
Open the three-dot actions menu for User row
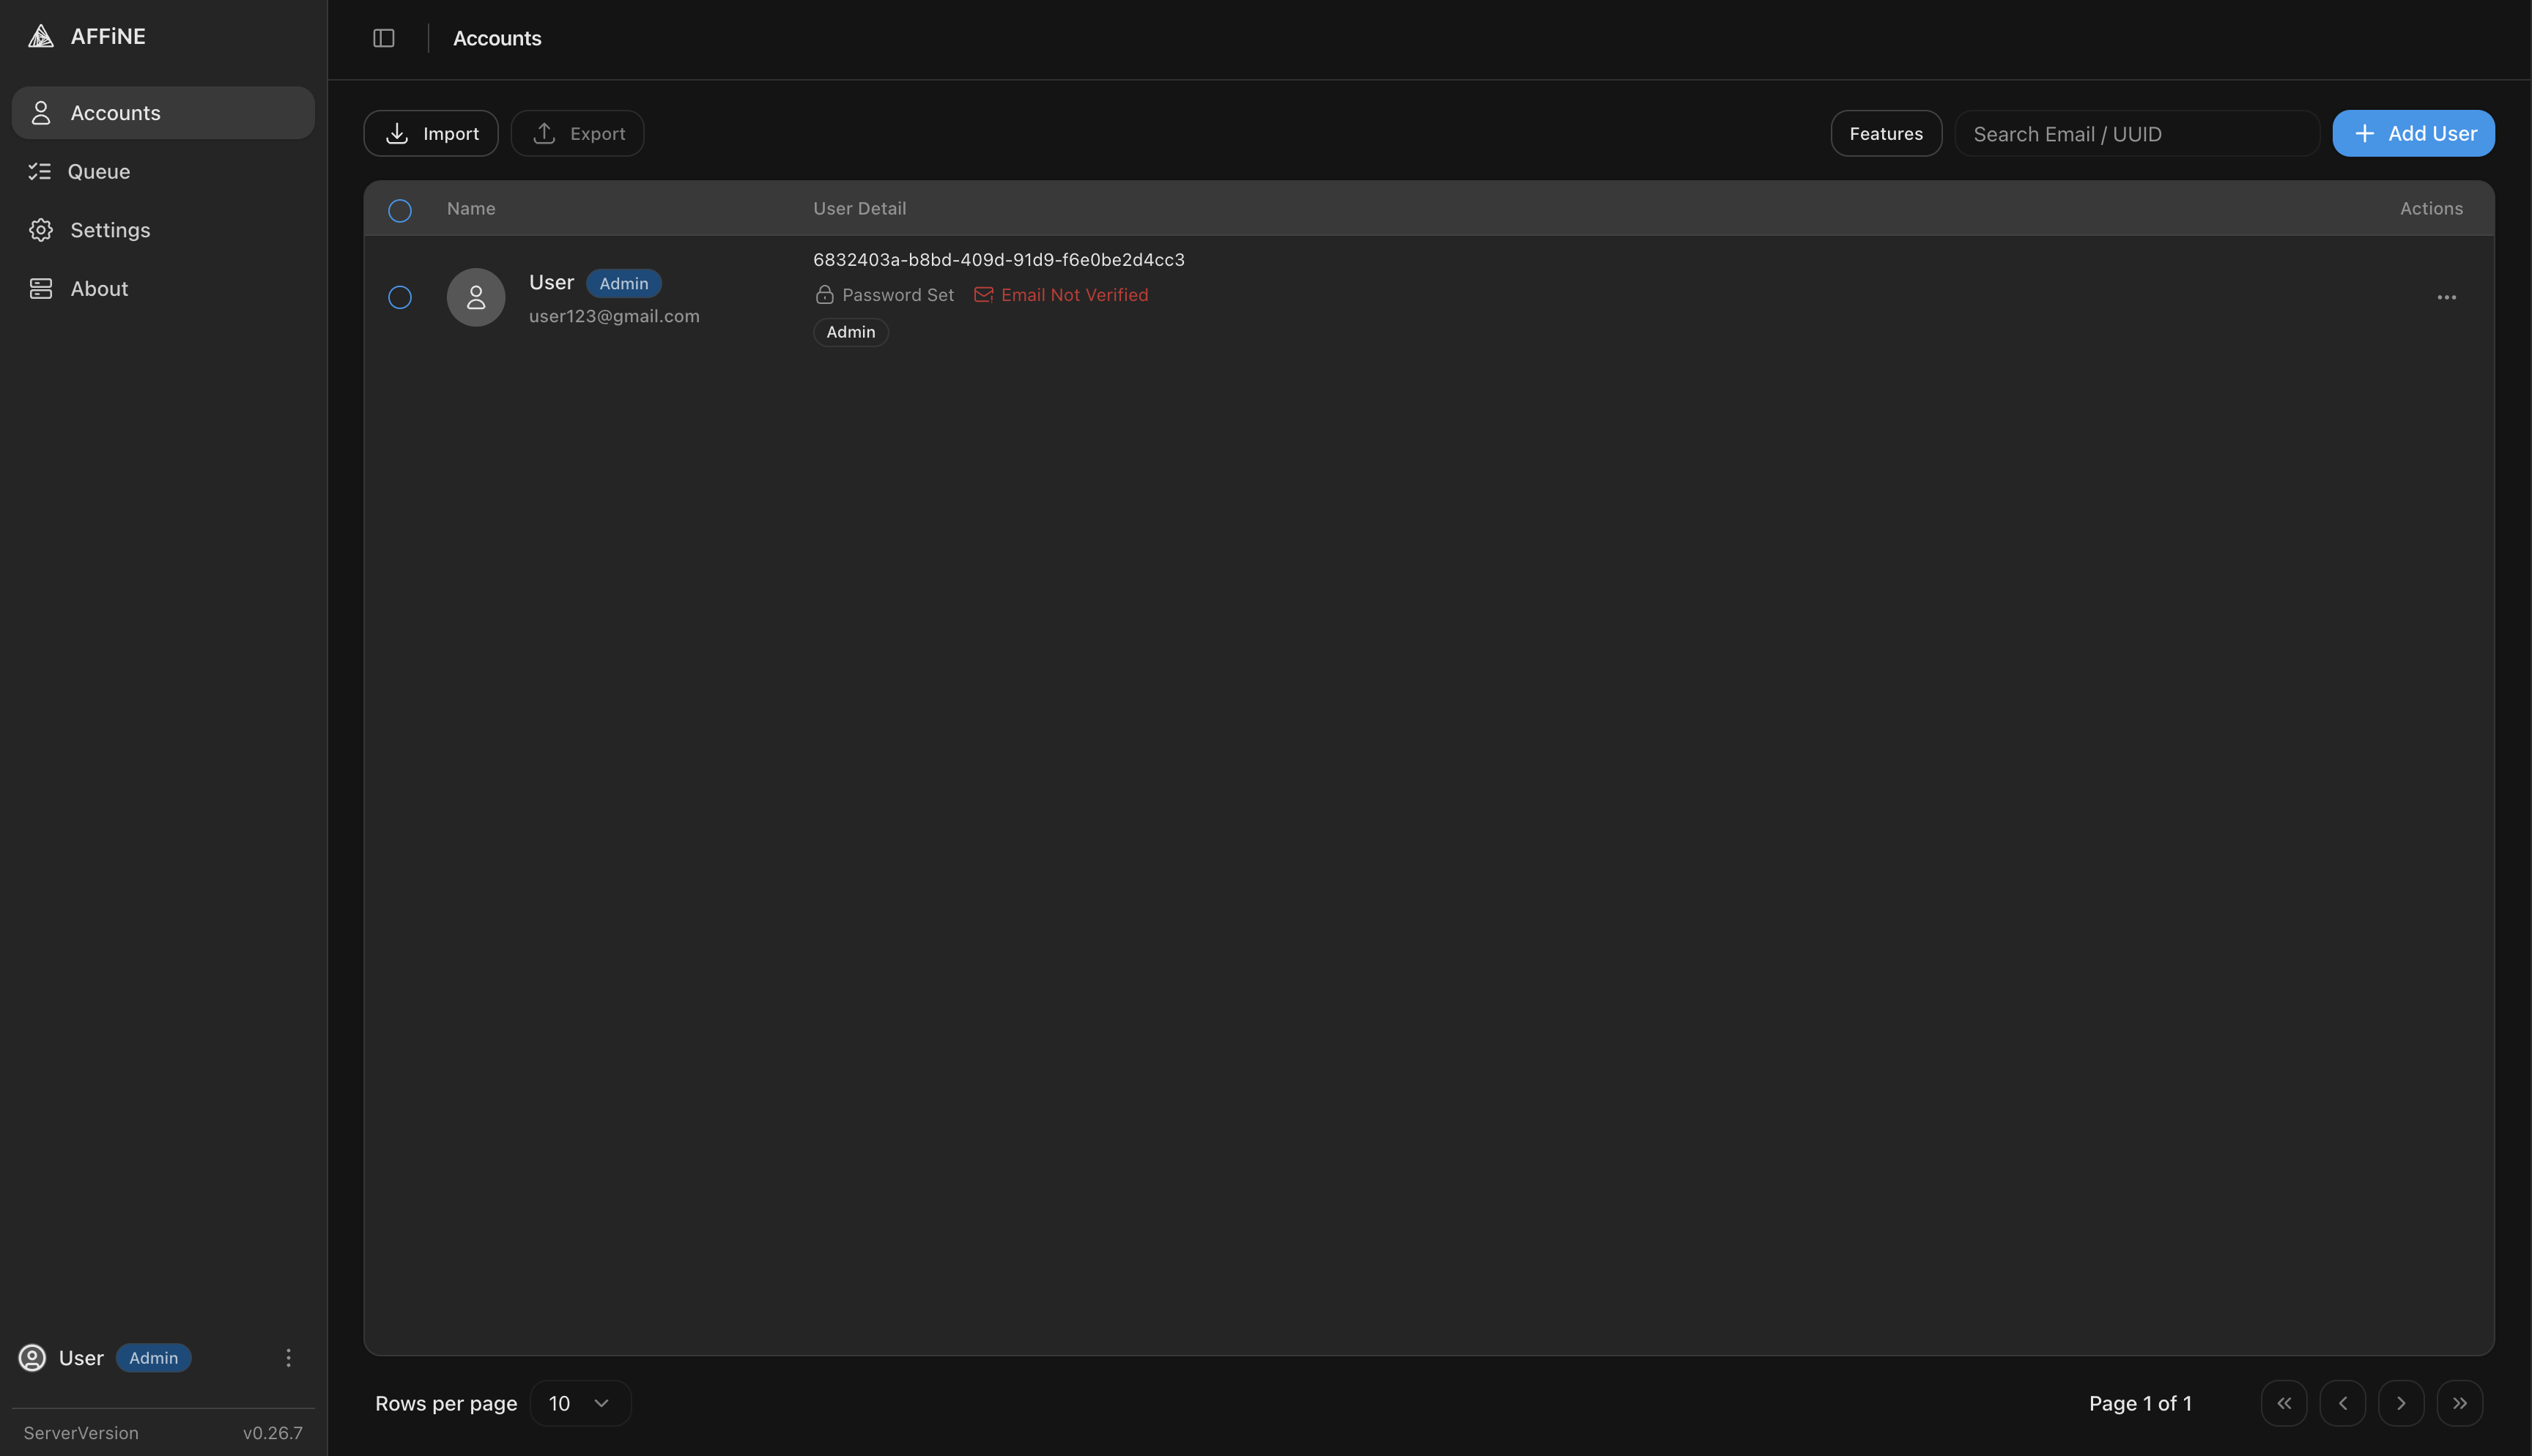pyautogui.click(x=2446, y=297)
